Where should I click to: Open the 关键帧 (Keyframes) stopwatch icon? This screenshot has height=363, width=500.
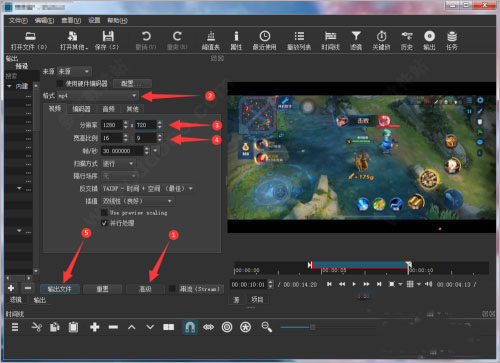coord(381,36)
